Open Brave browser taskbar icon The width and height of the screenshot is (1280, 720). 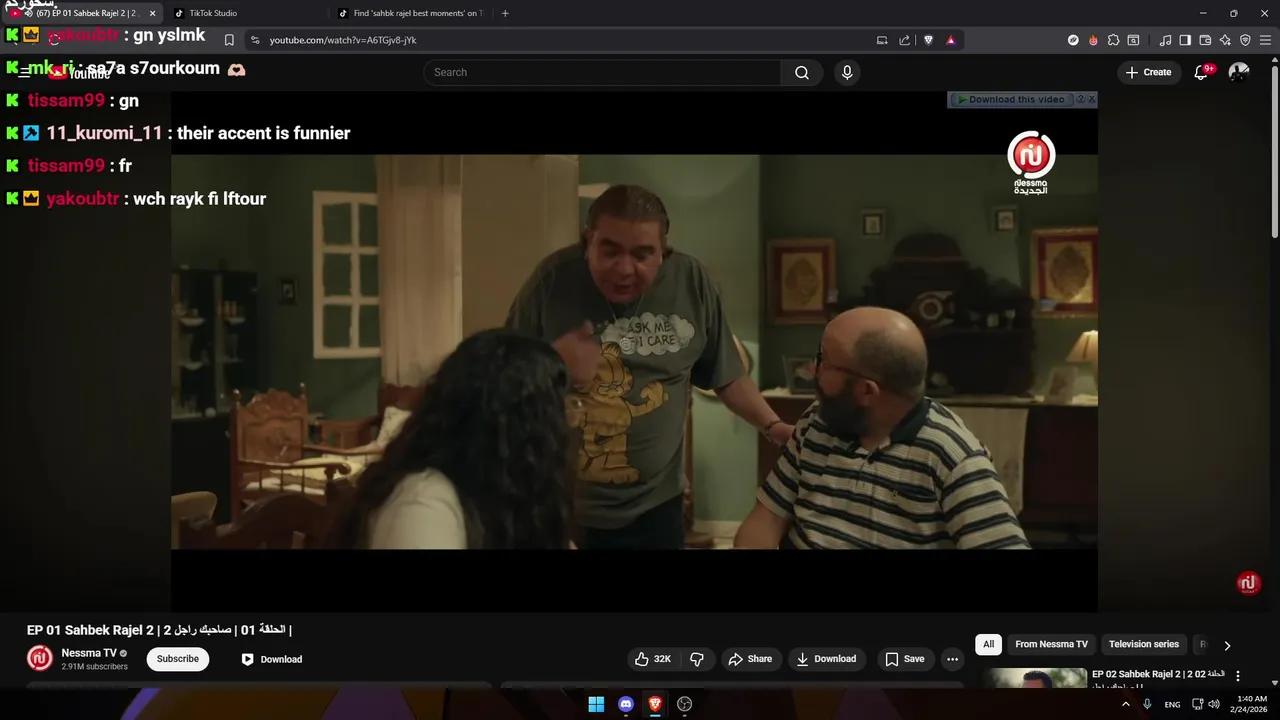coord(655,704)
